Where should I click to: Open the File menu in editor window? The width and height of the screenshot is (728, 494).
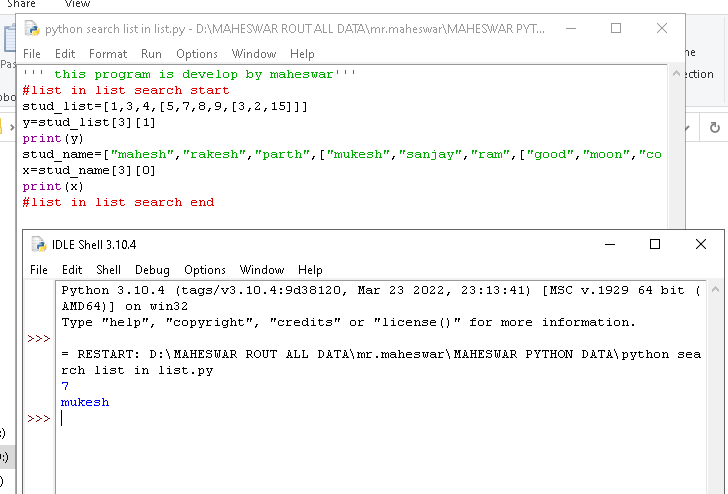32,54
